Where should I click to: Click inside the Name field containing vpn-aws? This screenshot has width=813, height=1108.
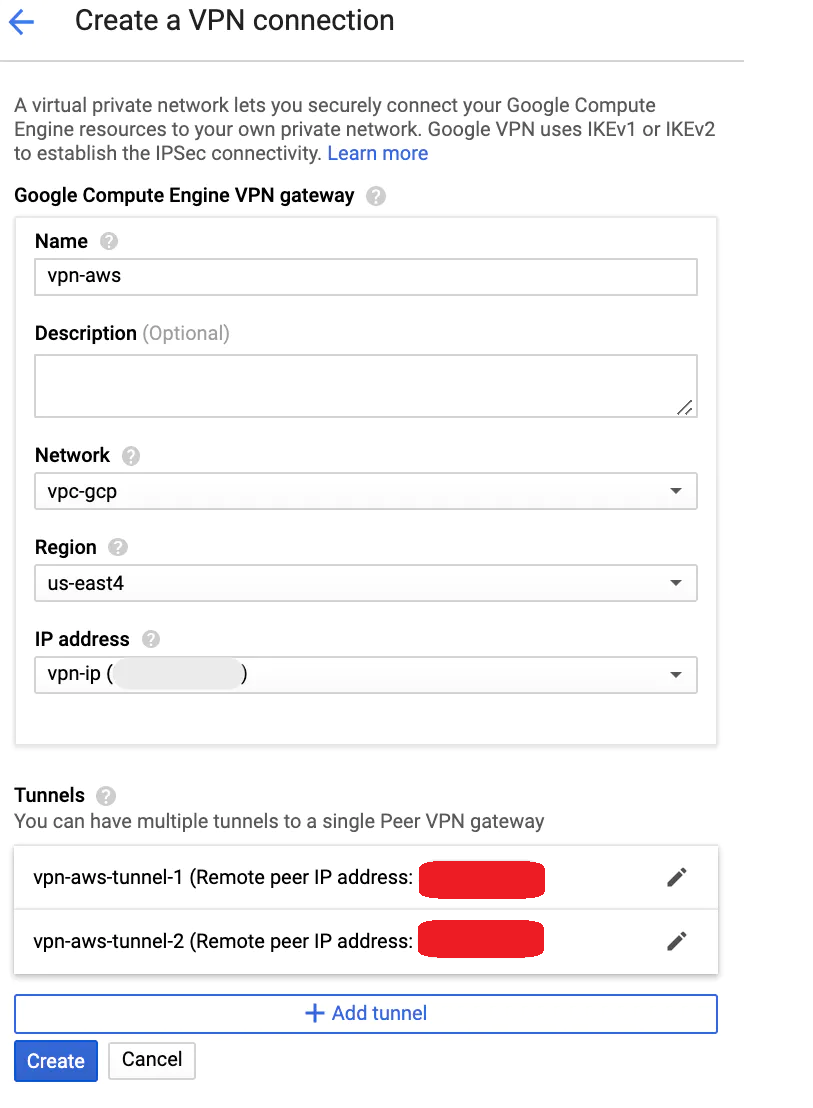pos(366,276)
